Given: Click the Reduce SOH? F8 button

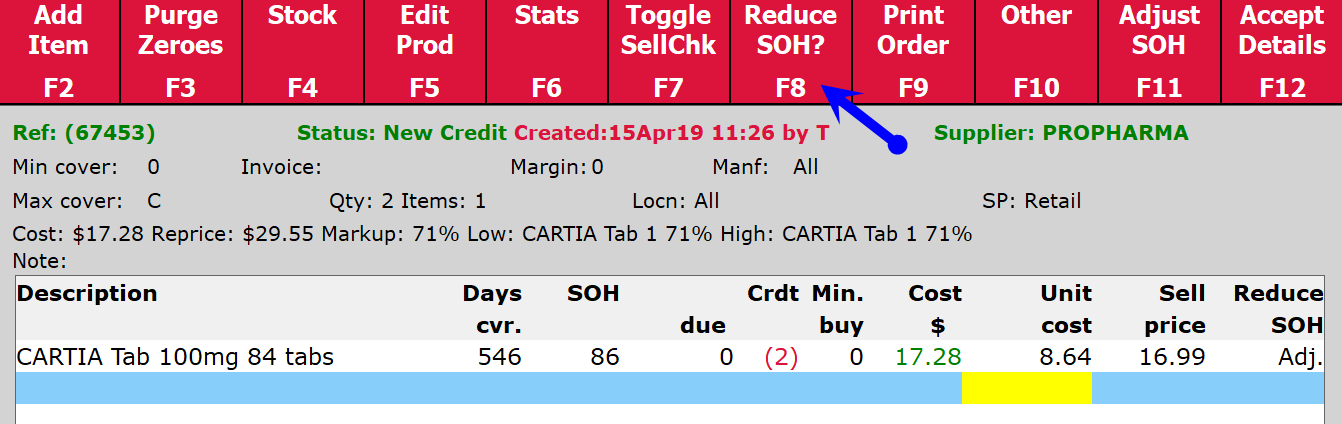Looking at the screenshot, I should click(x=791, y=51).
